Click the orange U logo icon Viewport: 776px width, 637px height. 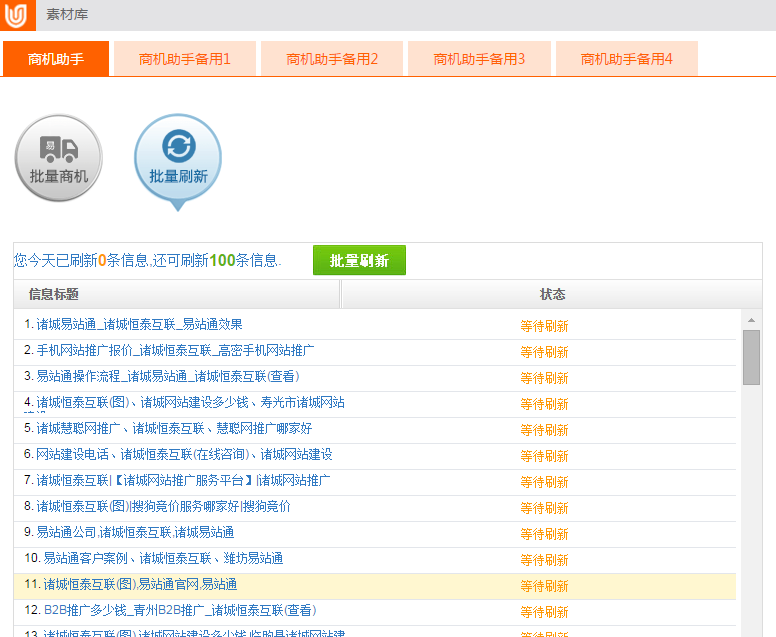(17, 15)
